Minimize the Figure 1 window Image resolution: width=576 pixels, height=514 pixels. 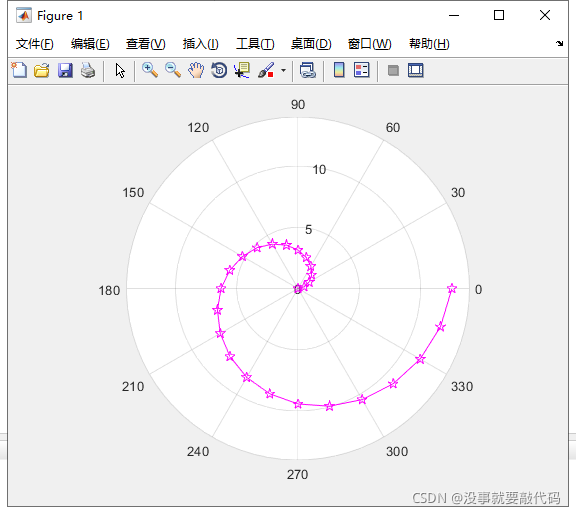[454, 15]
